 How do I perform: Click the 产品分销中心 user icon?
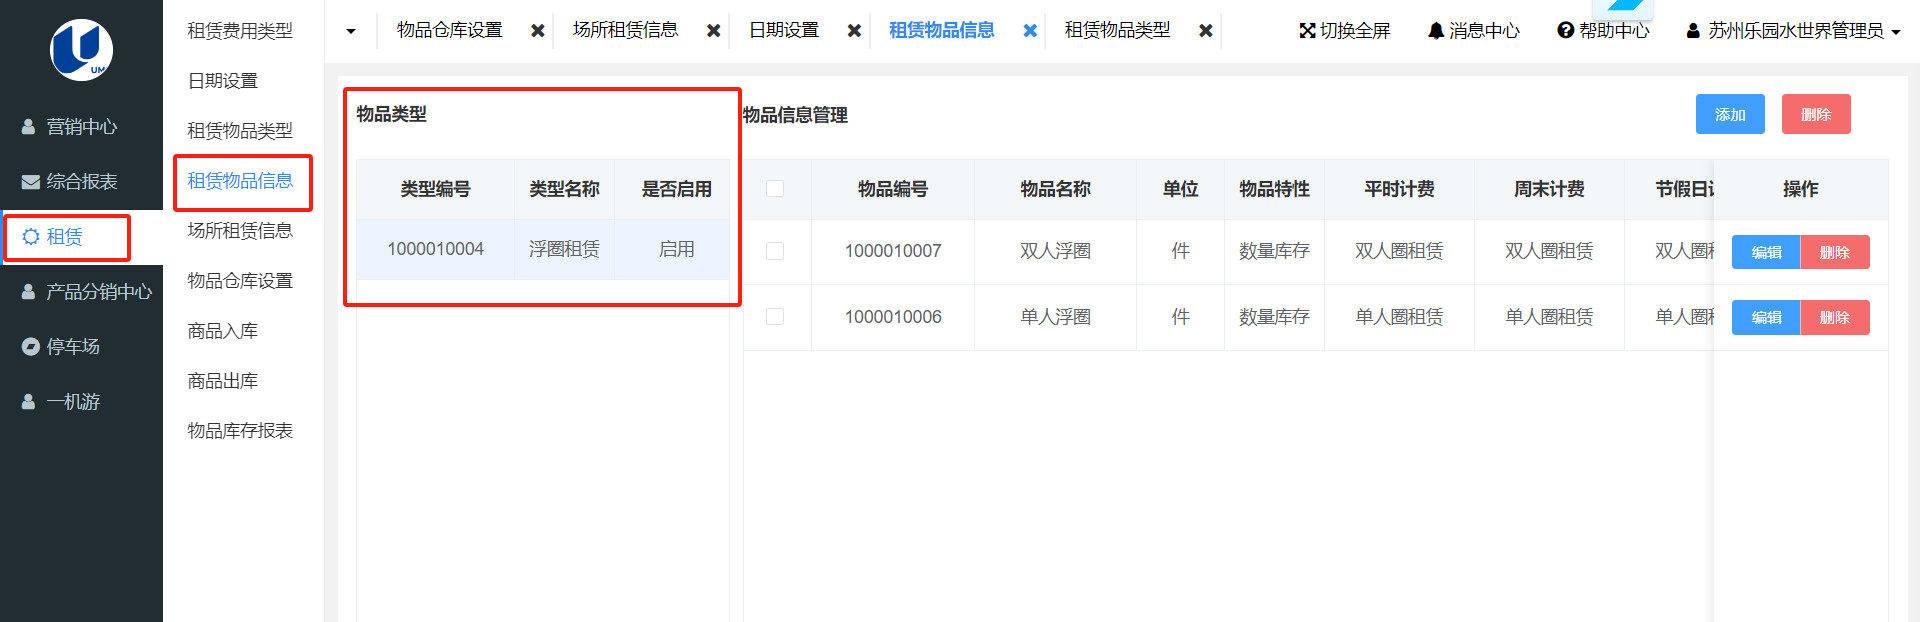pos(29,292)
